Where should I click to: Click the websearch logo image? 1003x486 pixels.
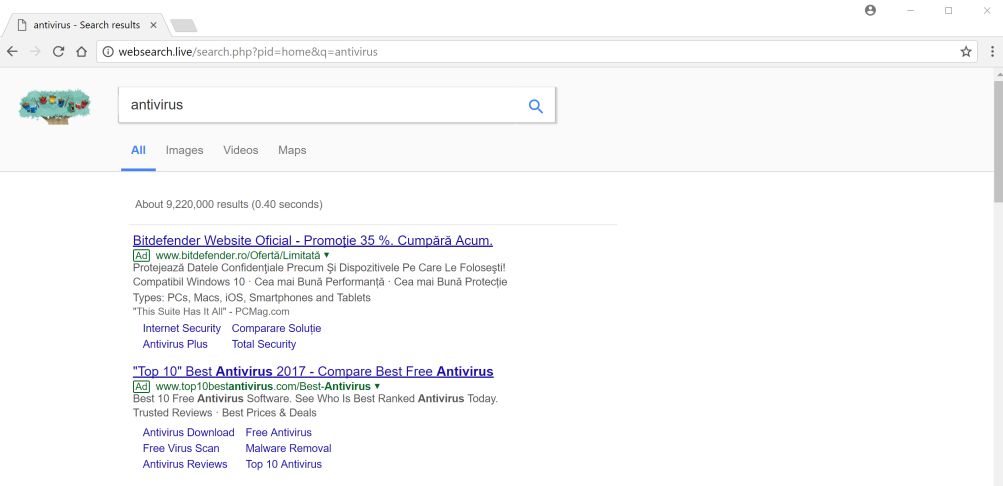[55, 106]
